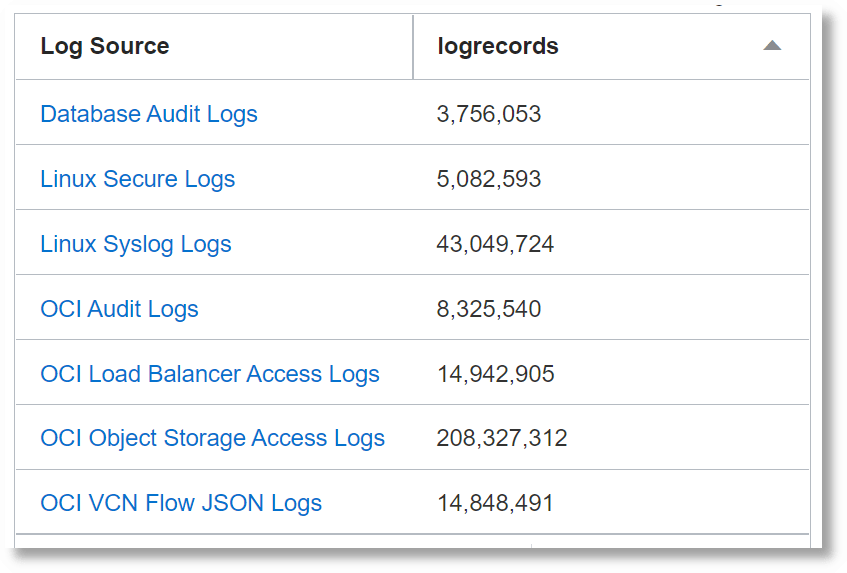This screenshot has height=573, width=847.
Task: Select the 3,756,053 record count cell
Action: pyautogui.click(x=489, y=114)
